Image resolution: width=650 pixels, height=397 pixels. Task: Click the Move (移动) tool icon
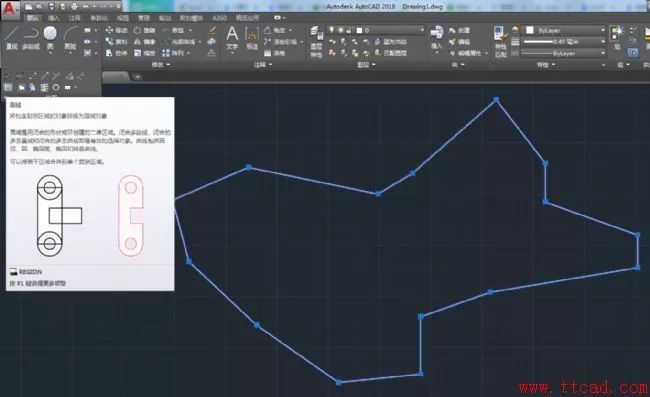[x=109, y=30]
